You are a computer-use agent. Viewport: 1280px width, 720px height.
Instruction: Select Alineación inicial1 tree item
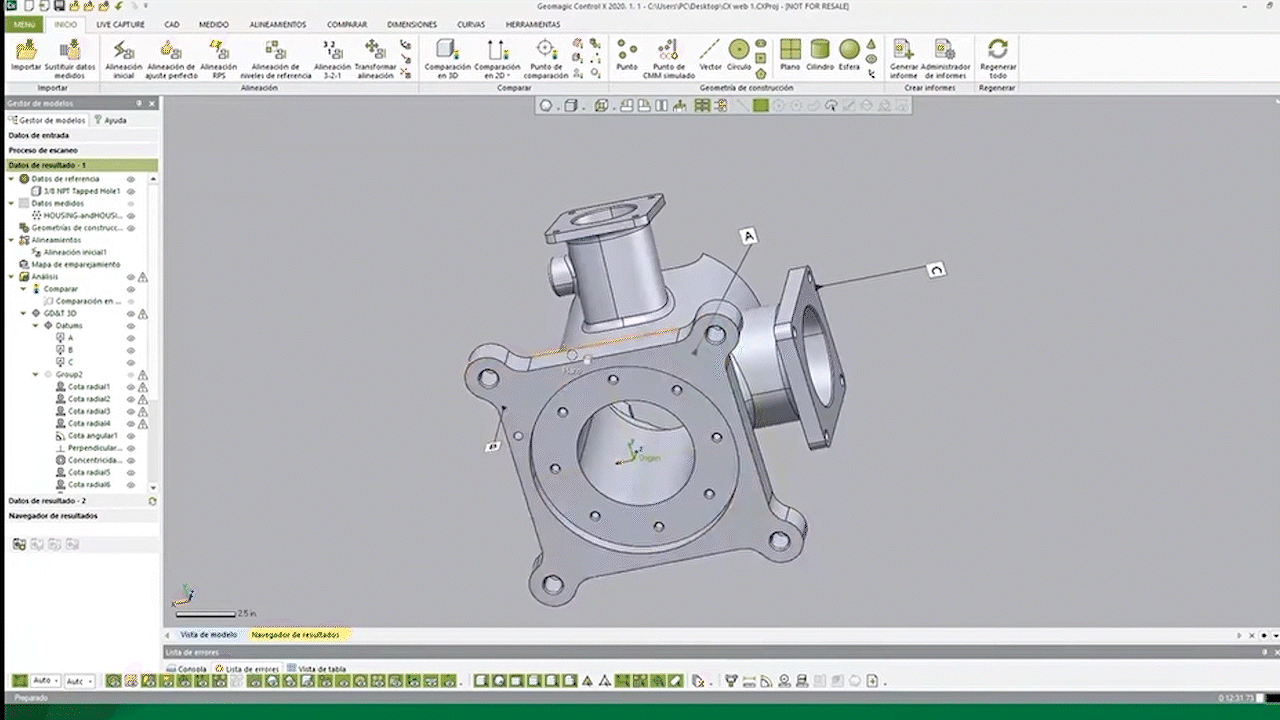pos(70,252)
